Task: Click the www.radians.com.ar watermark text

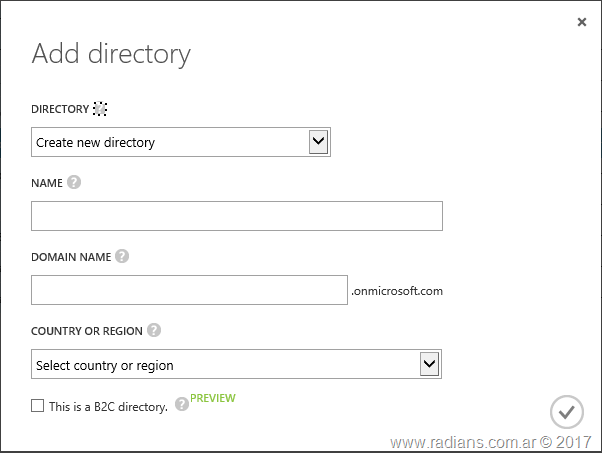Action: [x=491, y=442]
